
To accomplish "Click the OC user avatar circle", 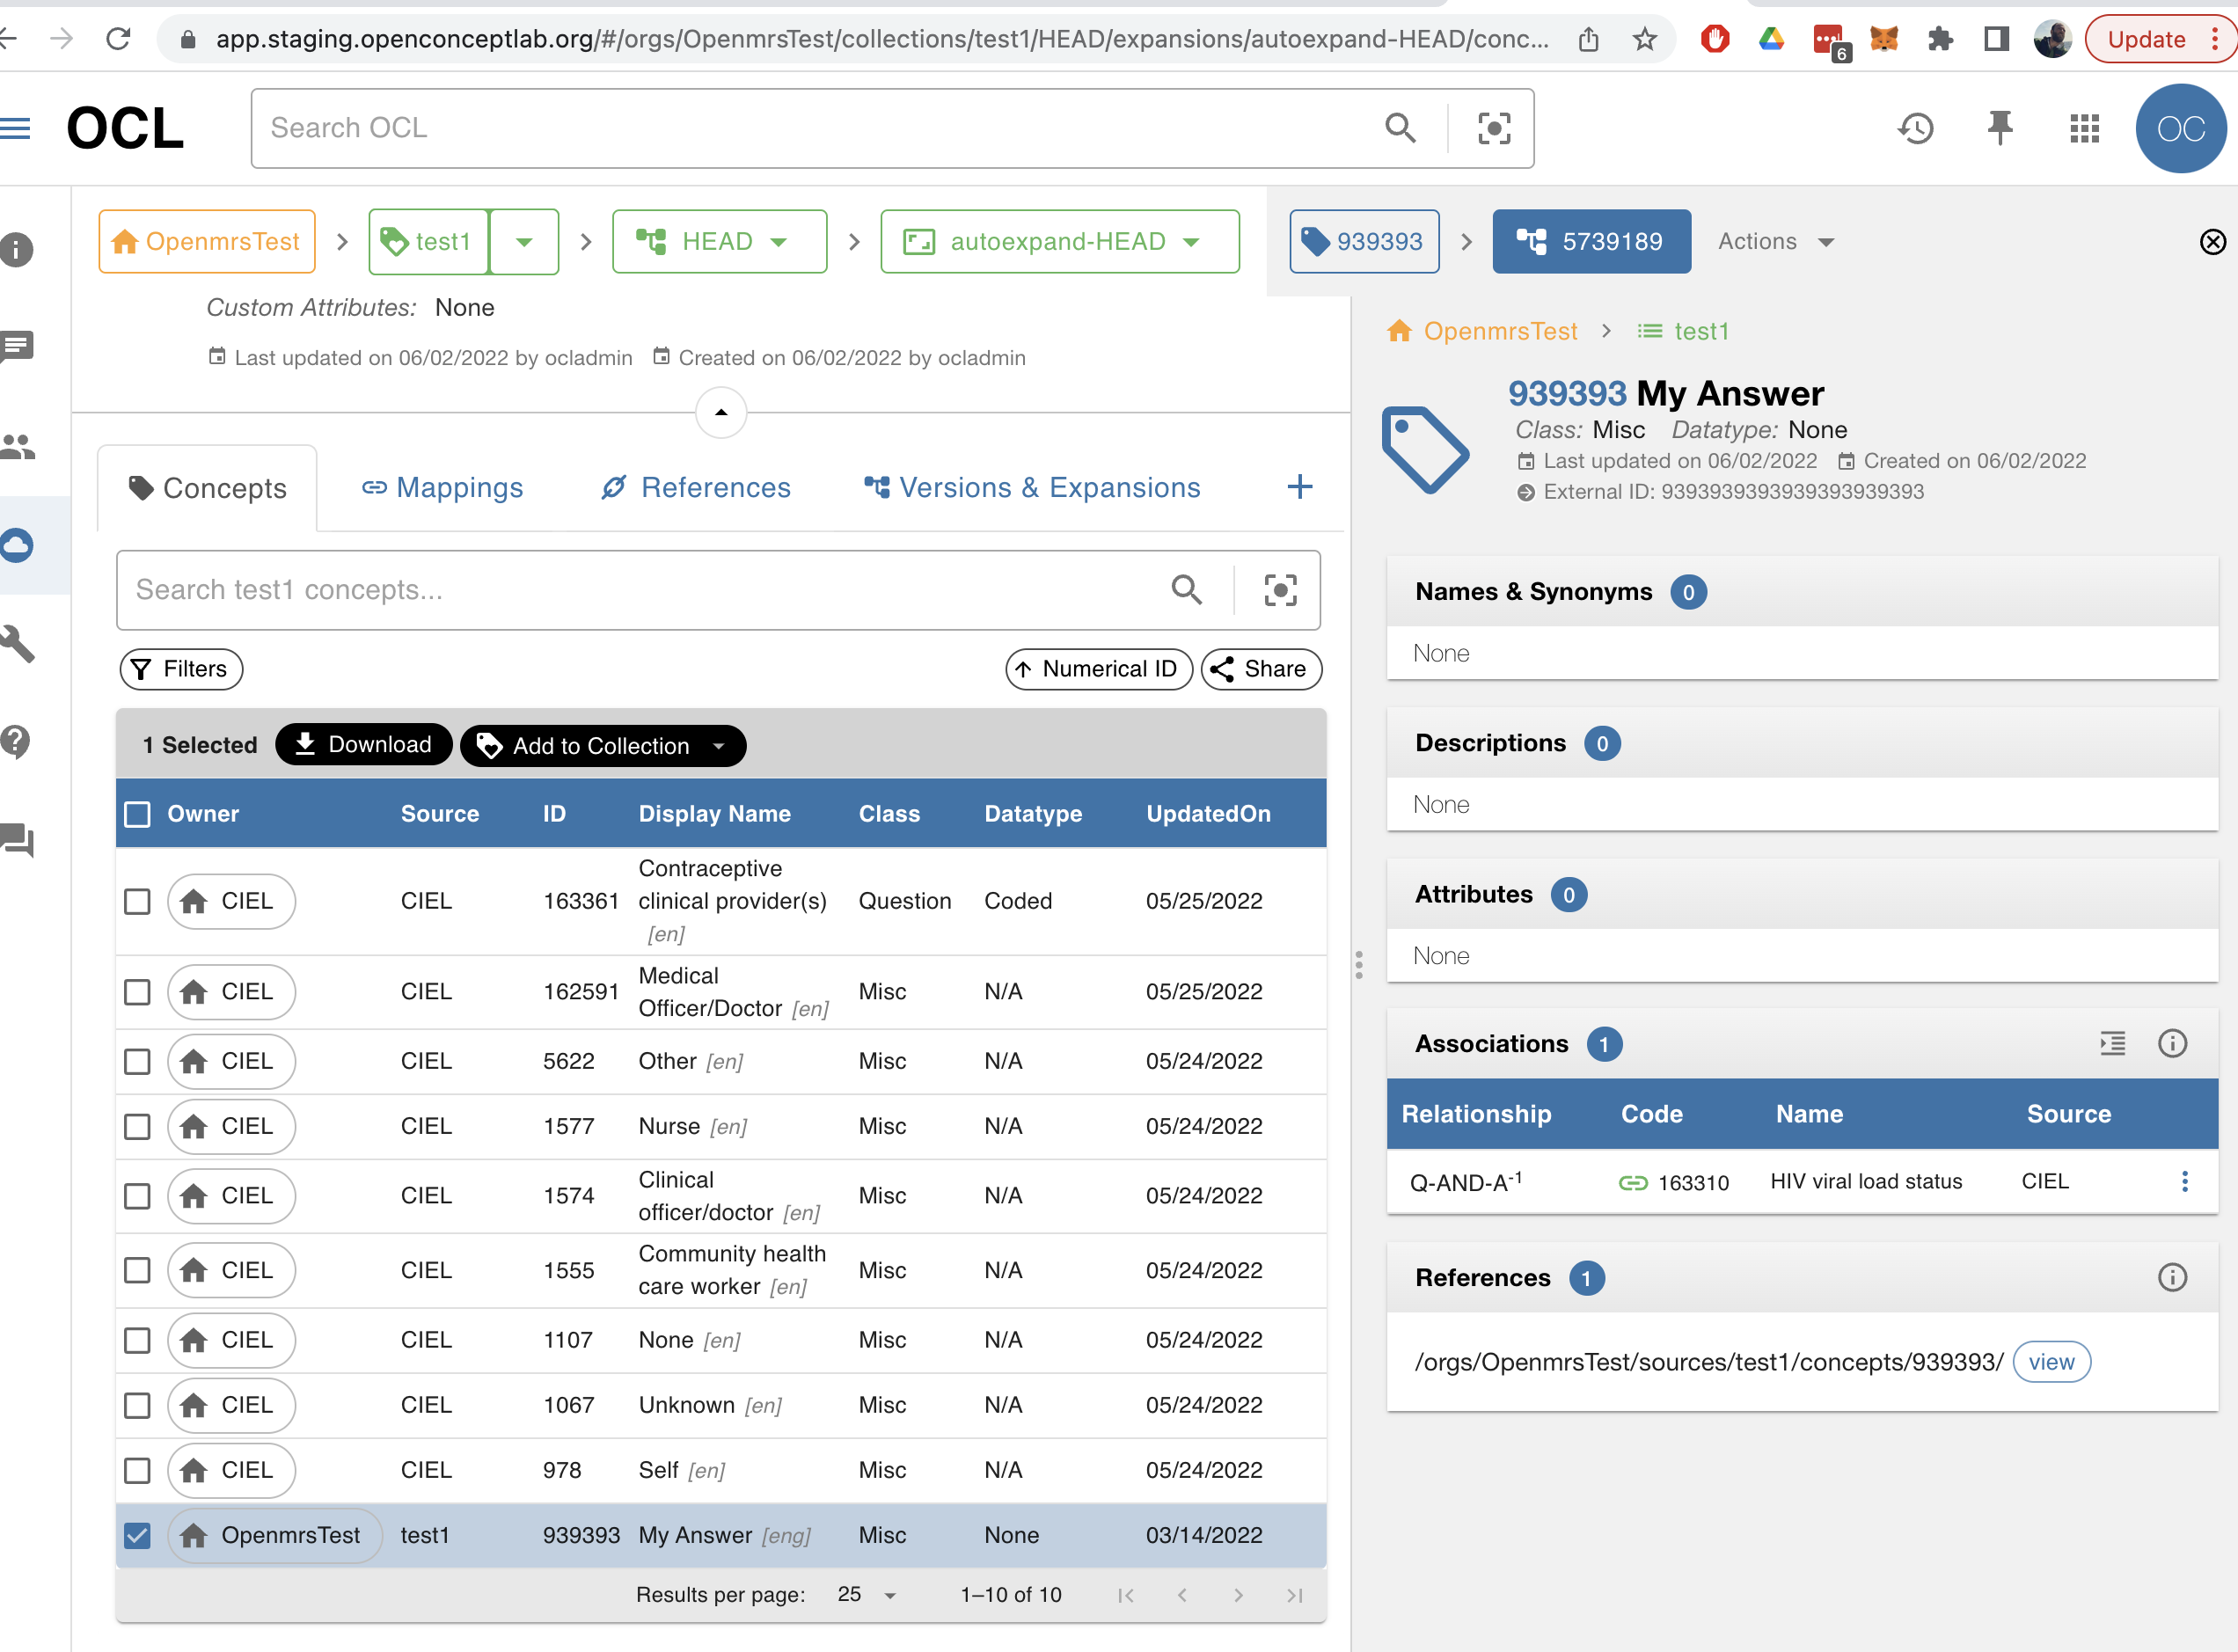I will pyautogui.click(x=2180, y=128).
